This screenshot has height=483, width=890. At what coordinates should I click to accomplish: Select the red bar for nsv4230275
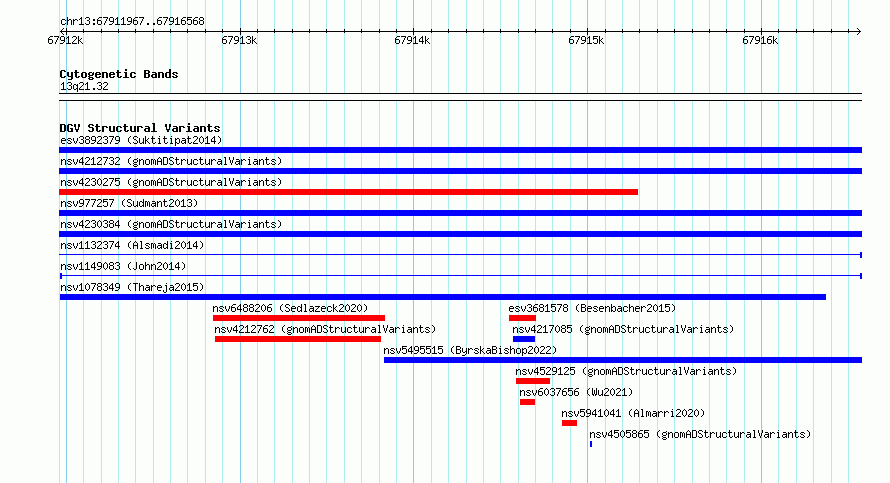pyautogui.click(x=349, y=192)
